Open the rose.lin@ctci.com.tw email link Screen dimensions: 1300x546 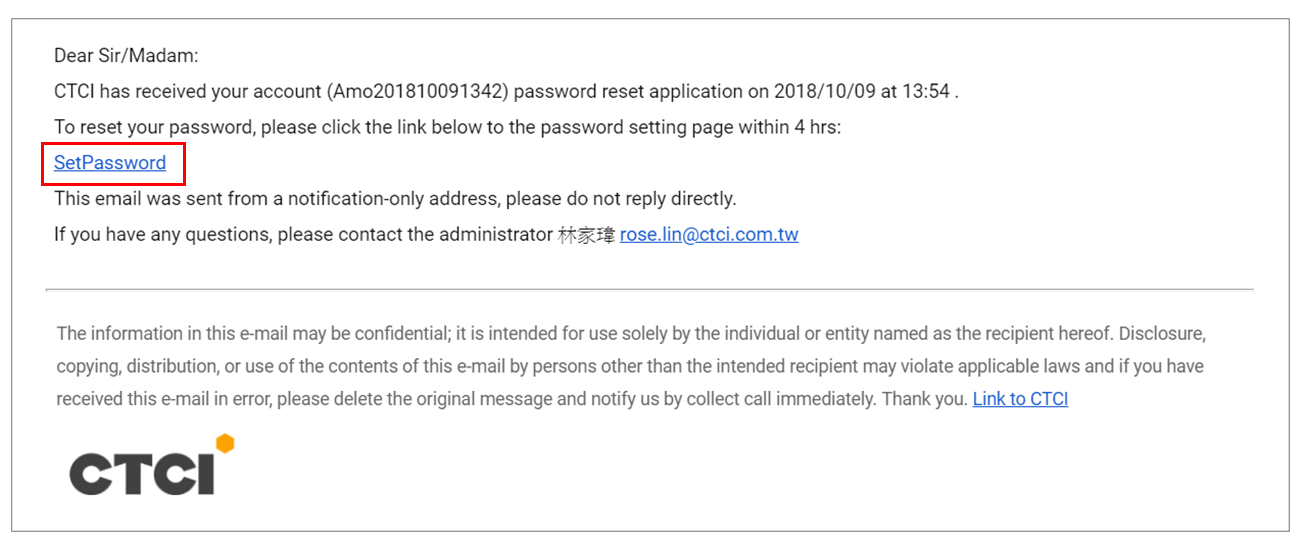coord(709,235)
